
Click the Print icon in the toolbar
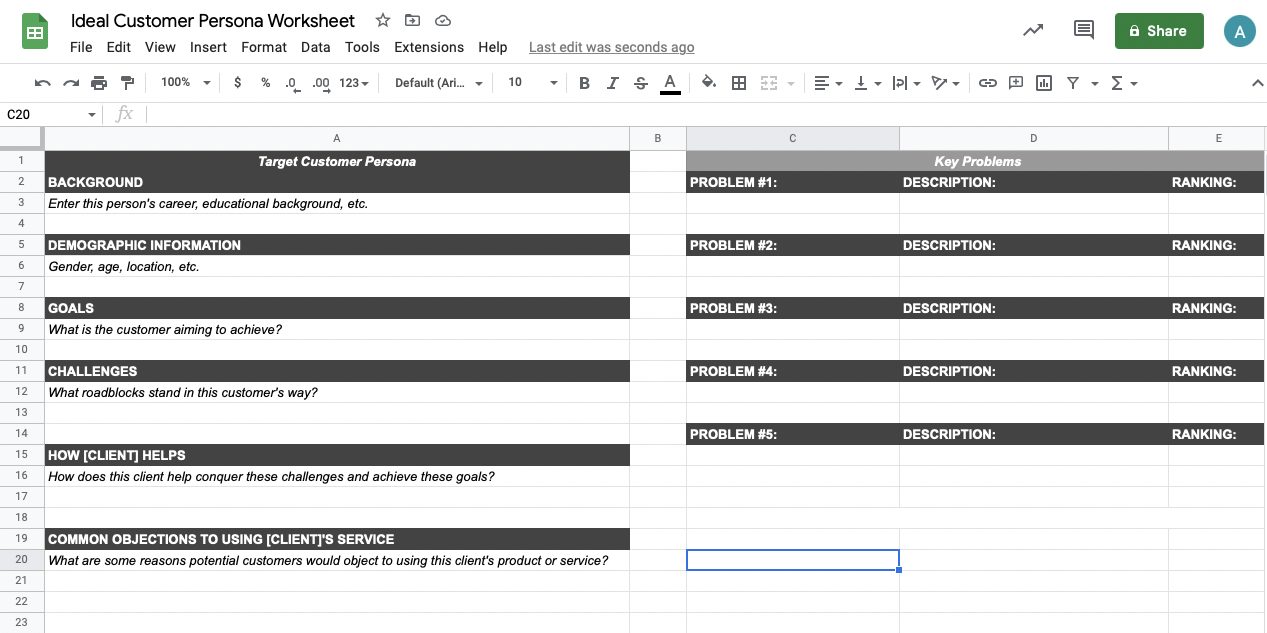point(99,83)
